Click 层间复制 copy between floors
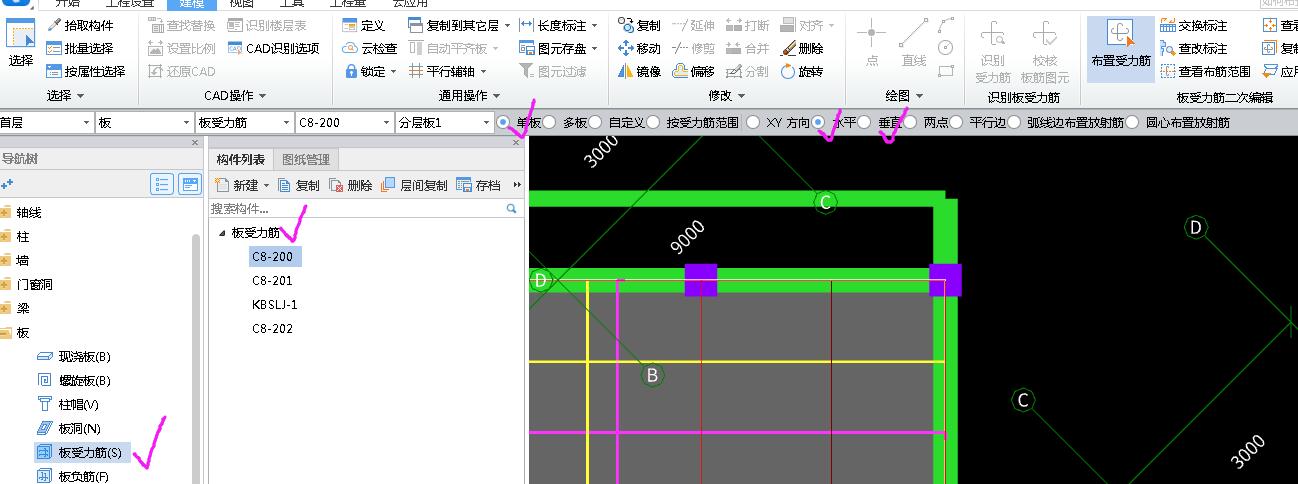 coord(415,185)
